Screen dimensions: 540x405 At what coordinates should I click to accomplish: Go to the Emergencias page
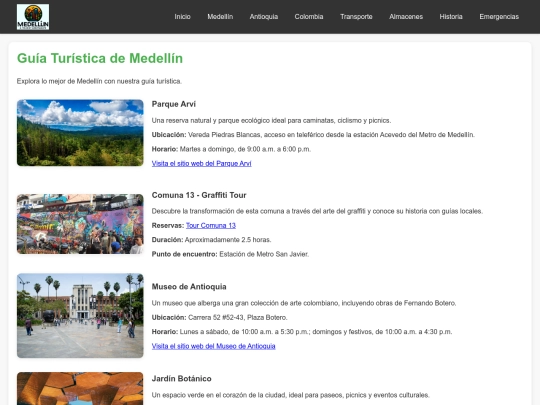tap(499, 17)
